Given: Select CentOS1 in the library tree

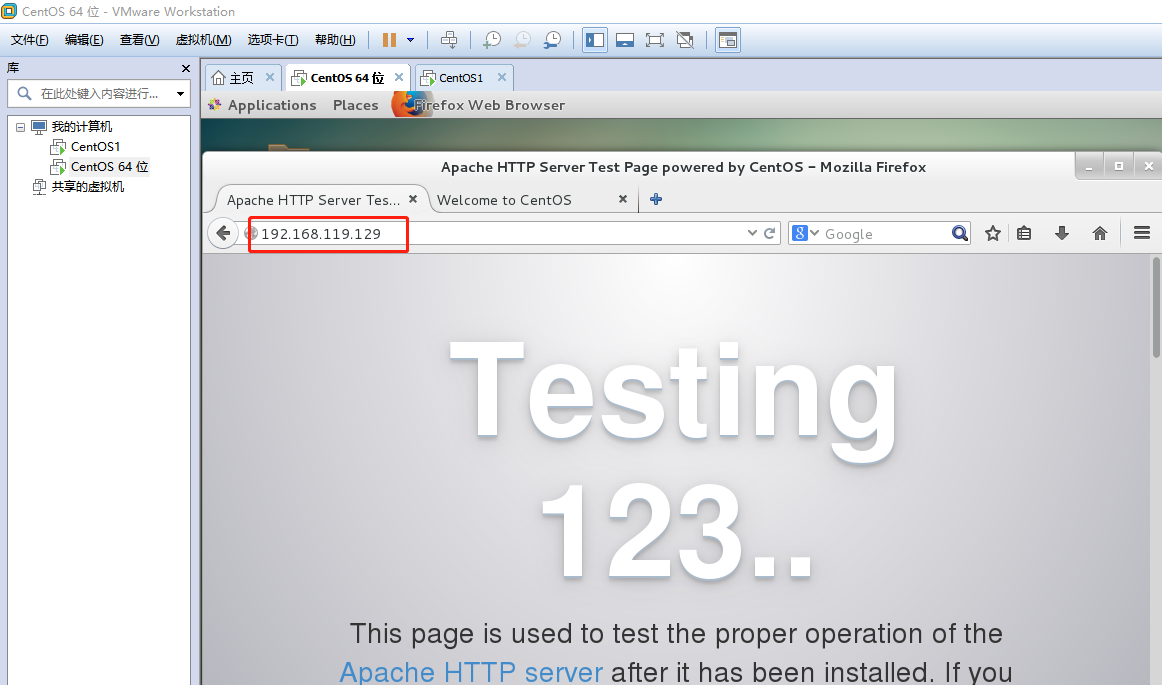Looking at the screenshot, I should tap(95, 147).
